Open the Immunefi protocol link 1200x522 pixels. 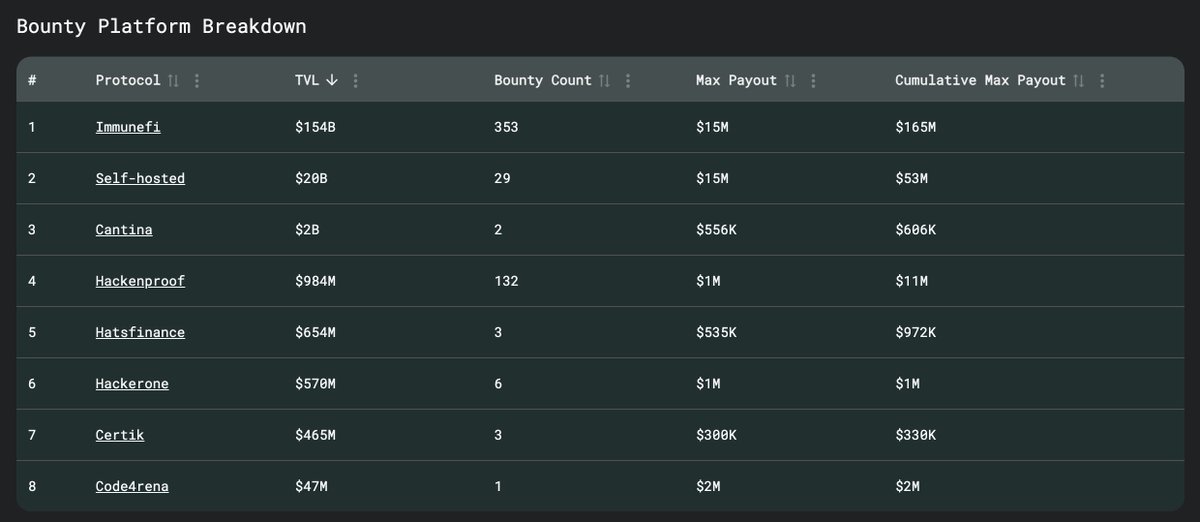[128, 127]
